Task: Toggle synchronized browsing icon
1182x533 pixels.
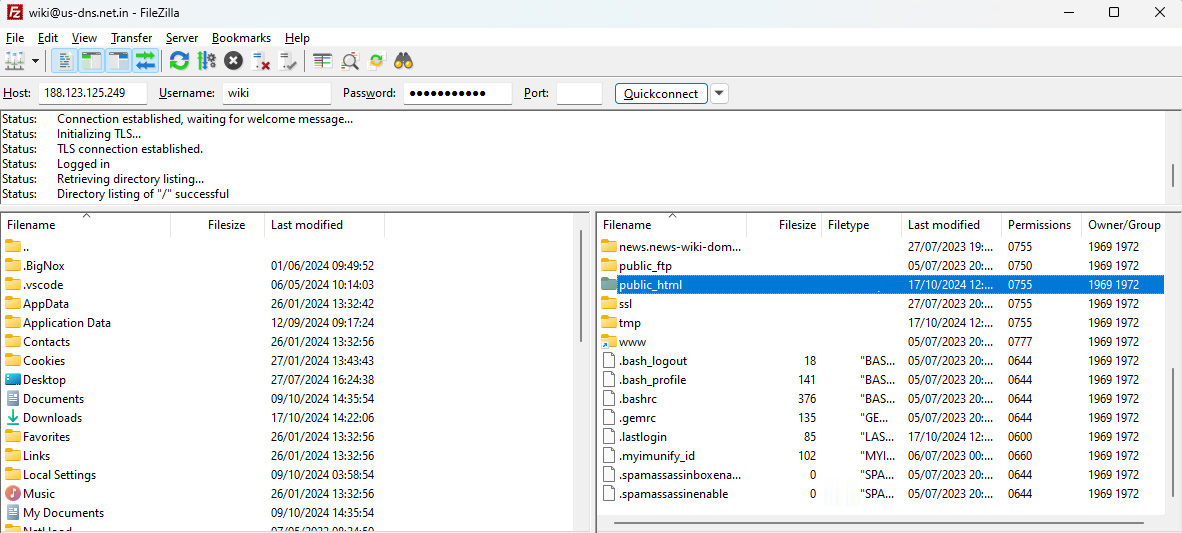Action: [x=376, y=61]
